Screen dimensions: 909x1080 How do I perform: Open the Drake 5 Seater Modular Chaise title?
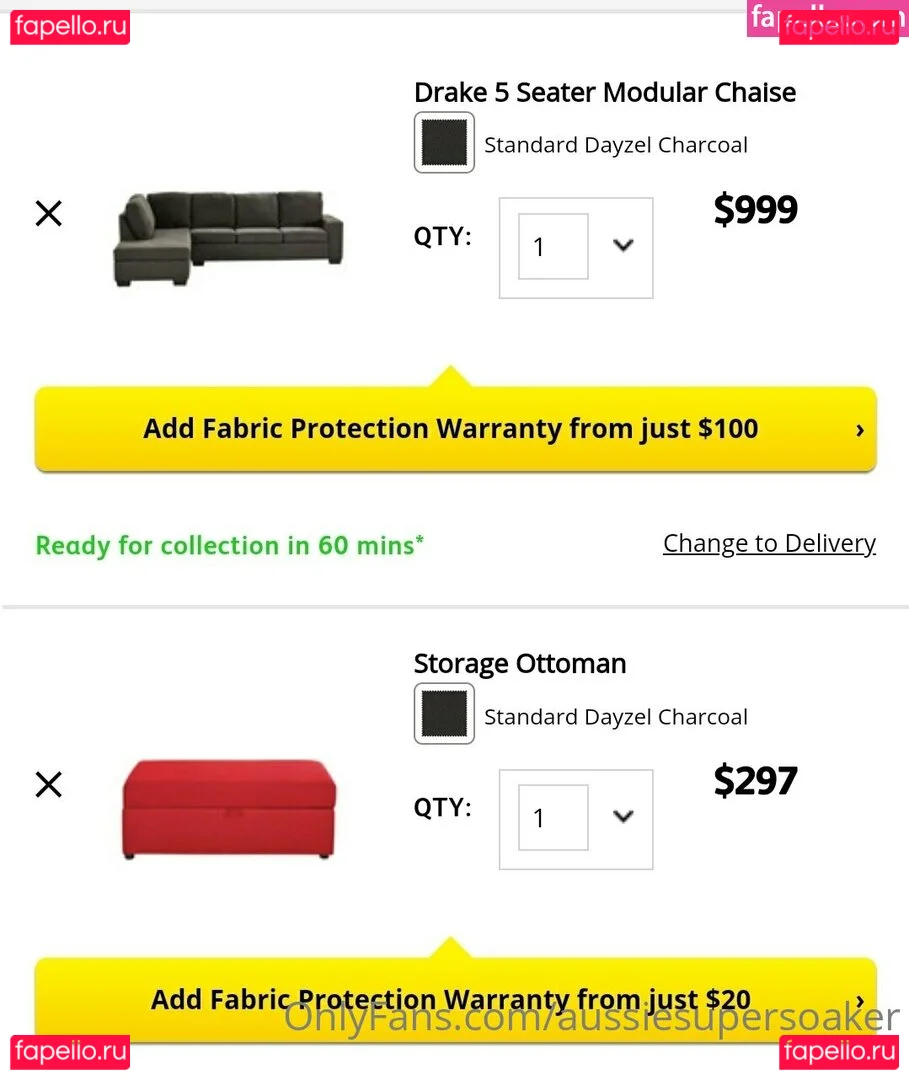(605, 93)
